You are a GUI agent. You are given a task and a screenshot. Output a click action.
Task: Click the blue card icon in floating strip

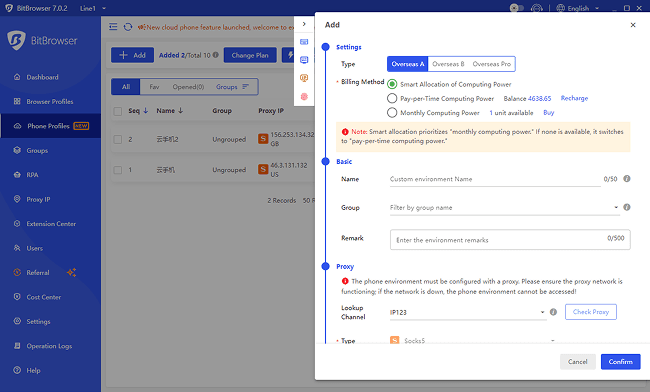pos(304,42)
